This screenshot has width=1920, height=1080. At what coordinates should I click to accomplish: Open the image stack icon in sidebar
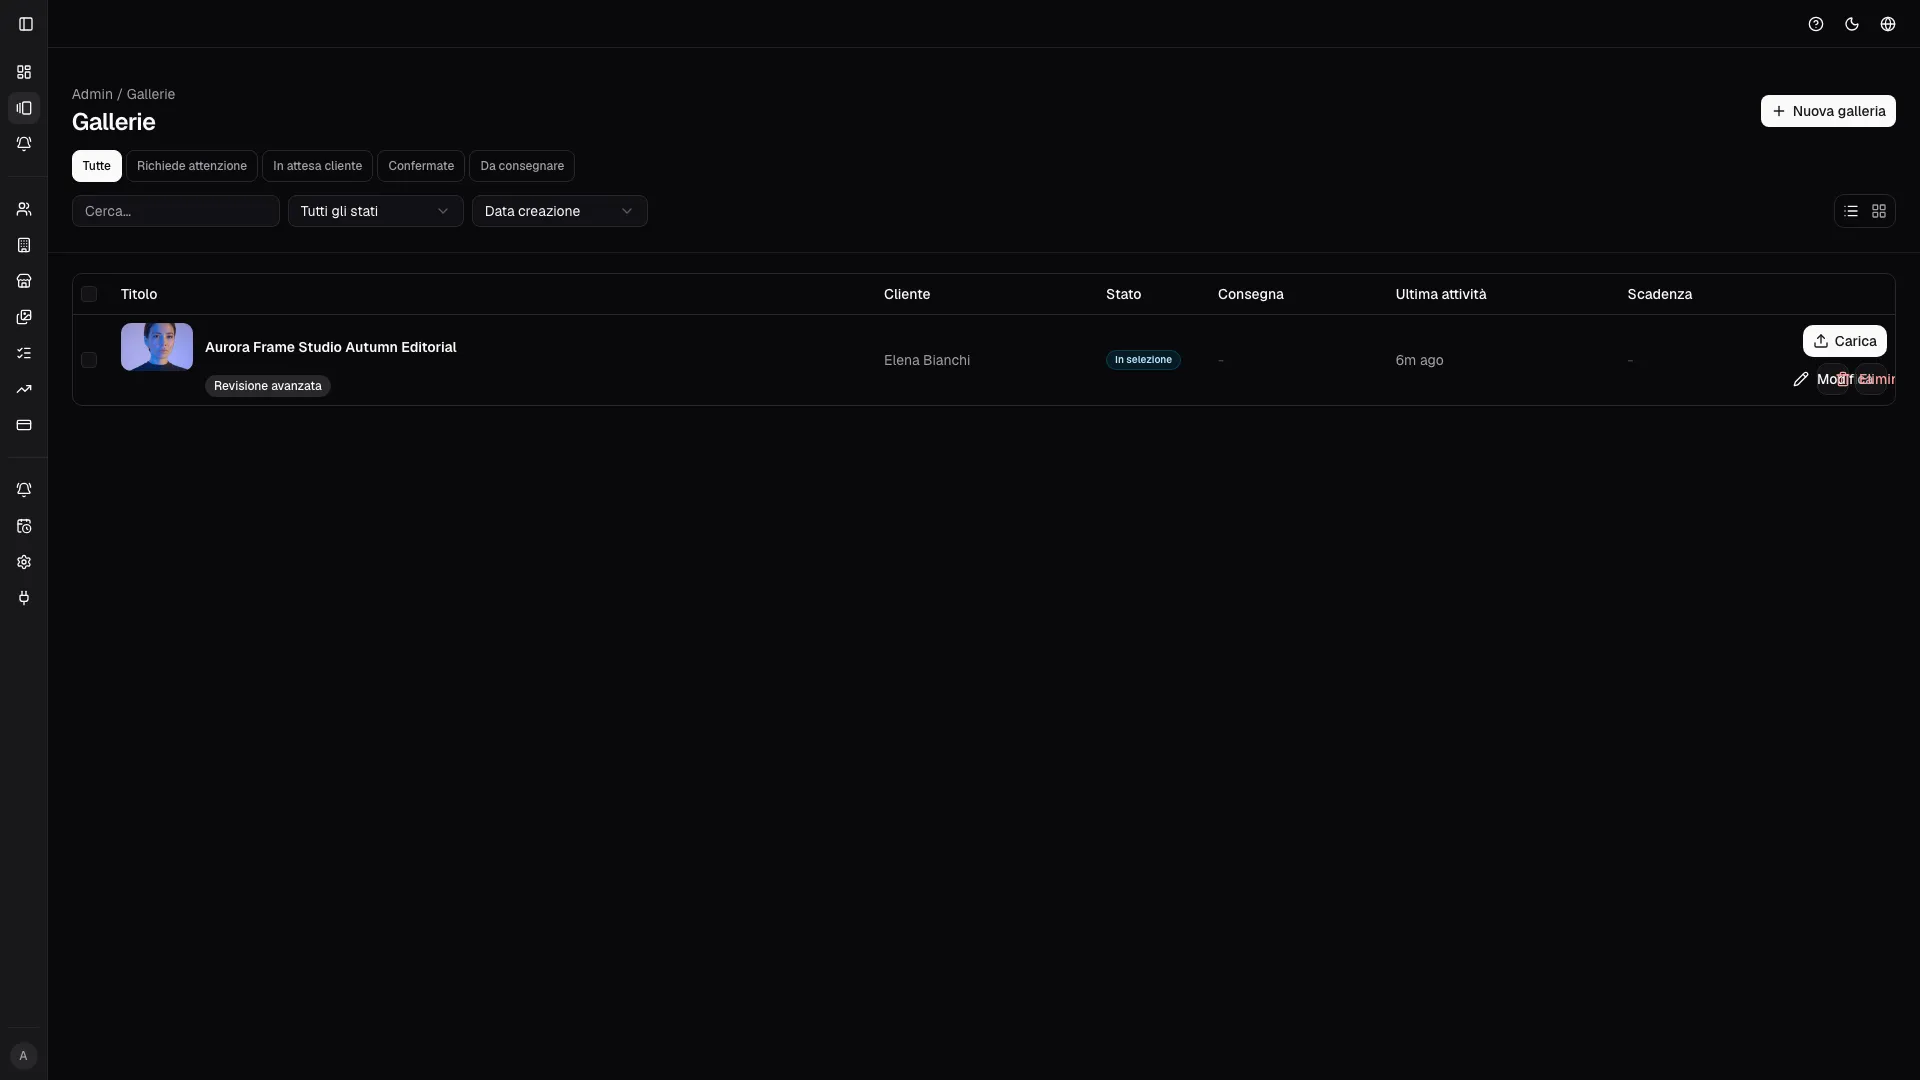pyautogui.click(x=24, y=317)
